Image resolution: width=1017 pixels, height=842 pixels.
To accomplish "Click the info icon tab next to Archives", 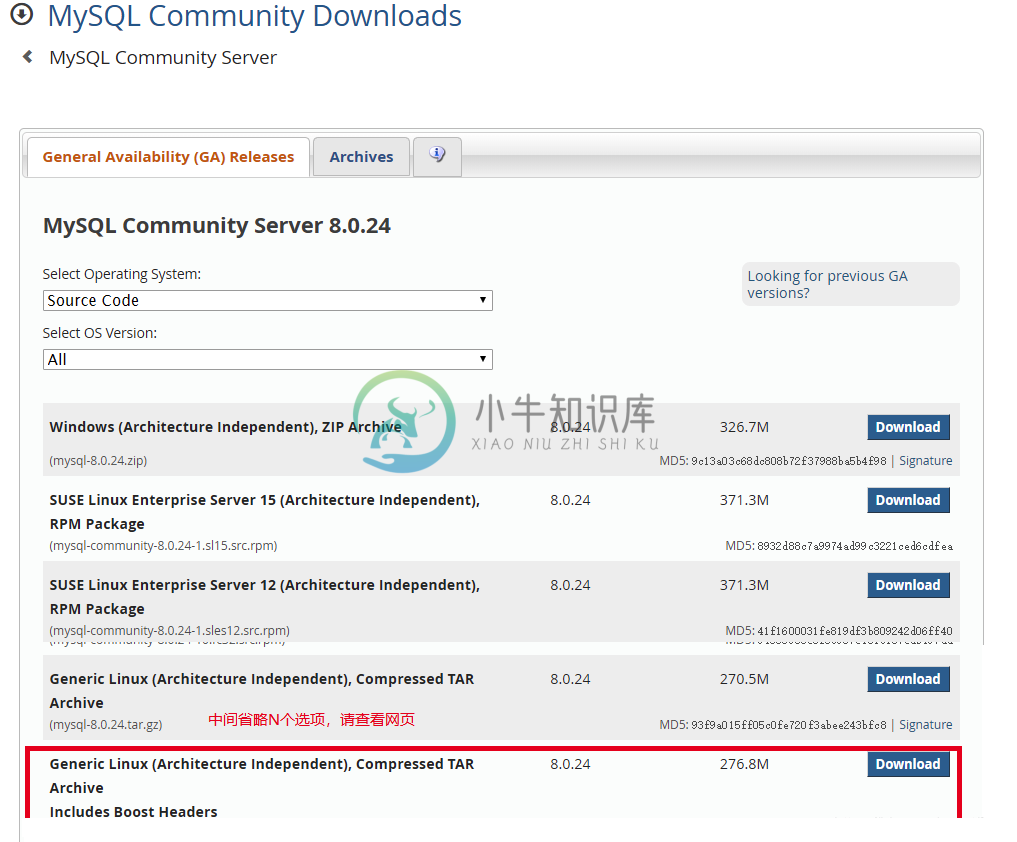I will (437, 155).
